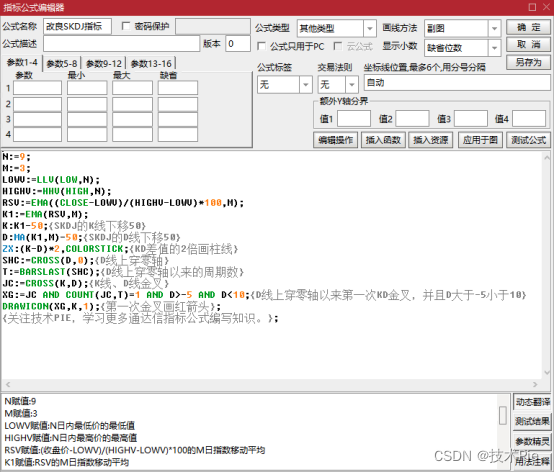Click the code line 'JC:=CROSS(K,D)'
This screenshot has height=473, width=554.
(86, 283)
